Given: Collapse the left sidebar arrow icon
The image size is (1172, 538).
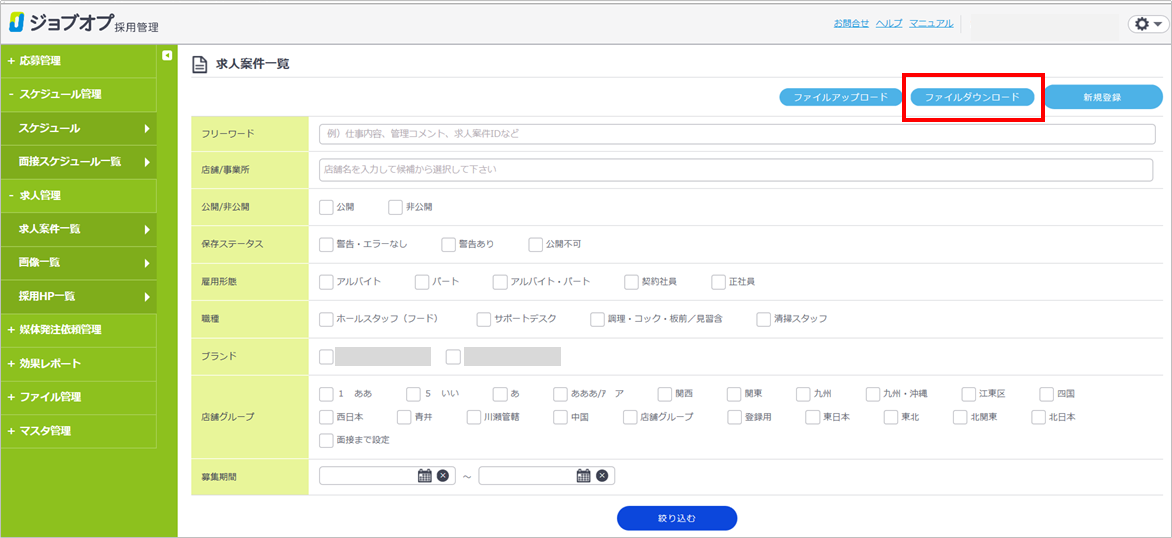Looking at the screenshot, I should pyautogui.click(x=167, y=55).
